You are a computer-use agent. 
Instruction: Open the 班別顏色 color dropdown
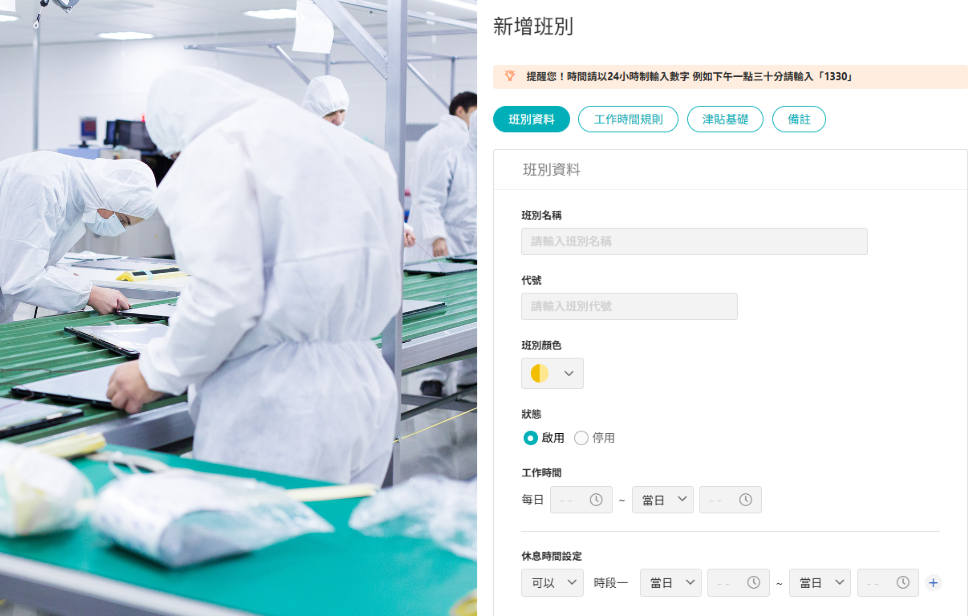point(552,374)
